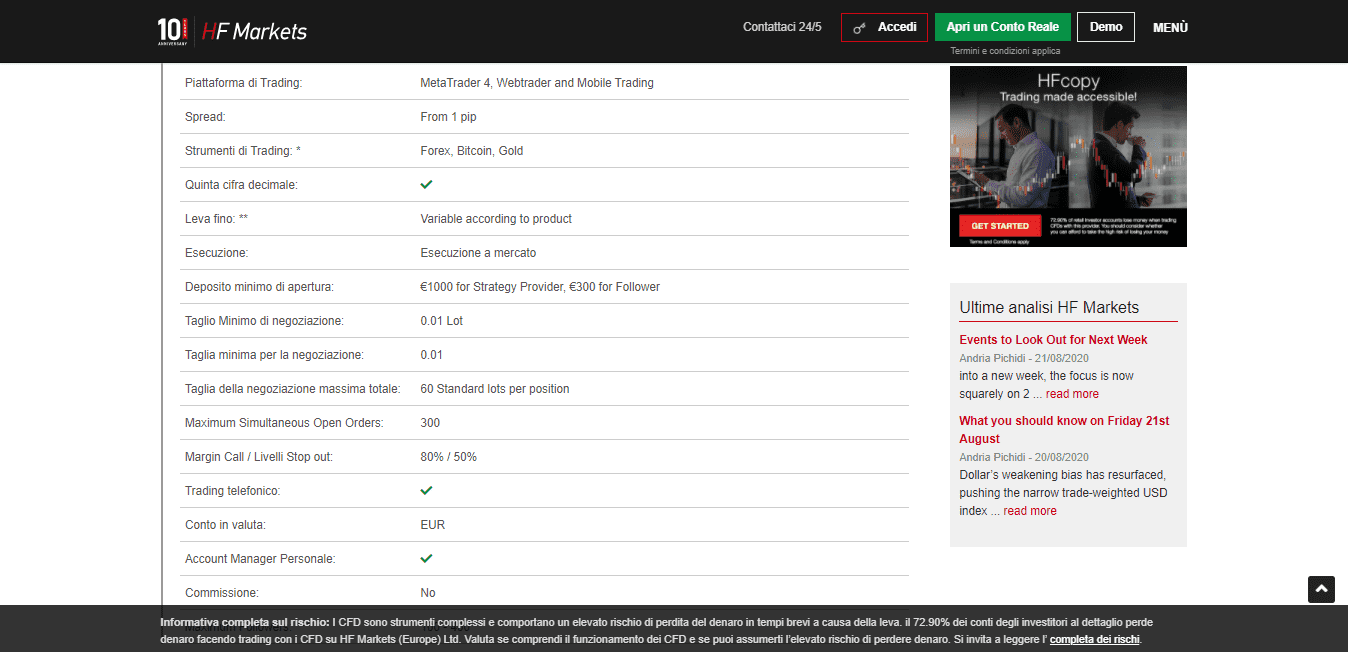Viewport: 1348px width, 652px height.
Task: Click Taglia minima per la negoziazione label
Action: (274, 355)
